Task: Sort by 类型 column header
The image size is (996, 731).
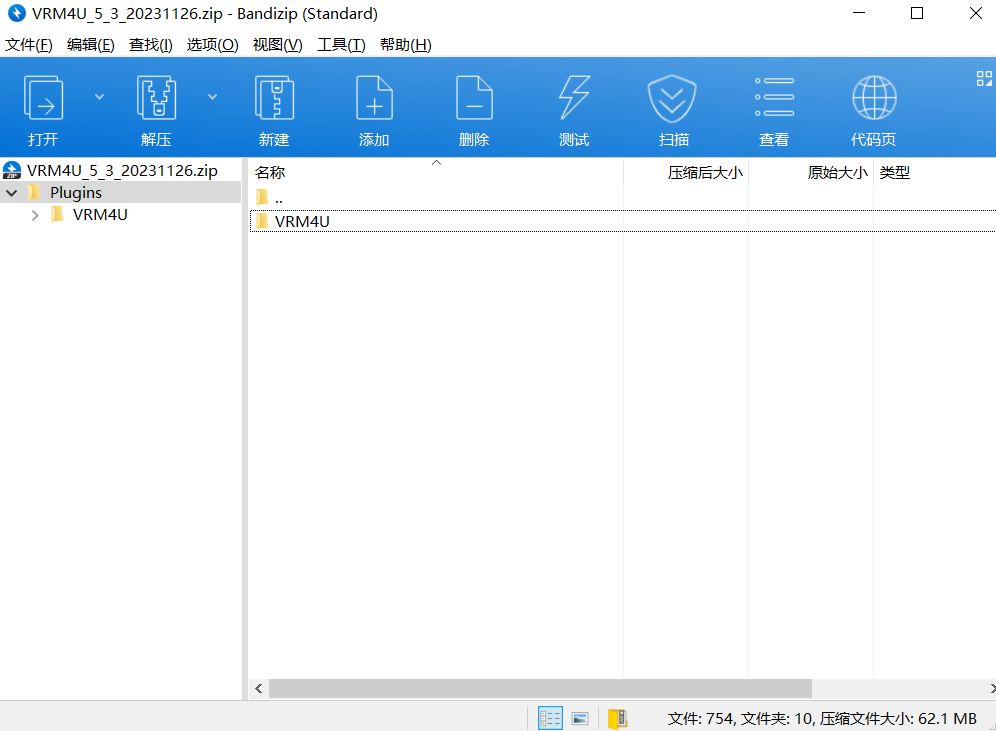Action: [935, 172]
